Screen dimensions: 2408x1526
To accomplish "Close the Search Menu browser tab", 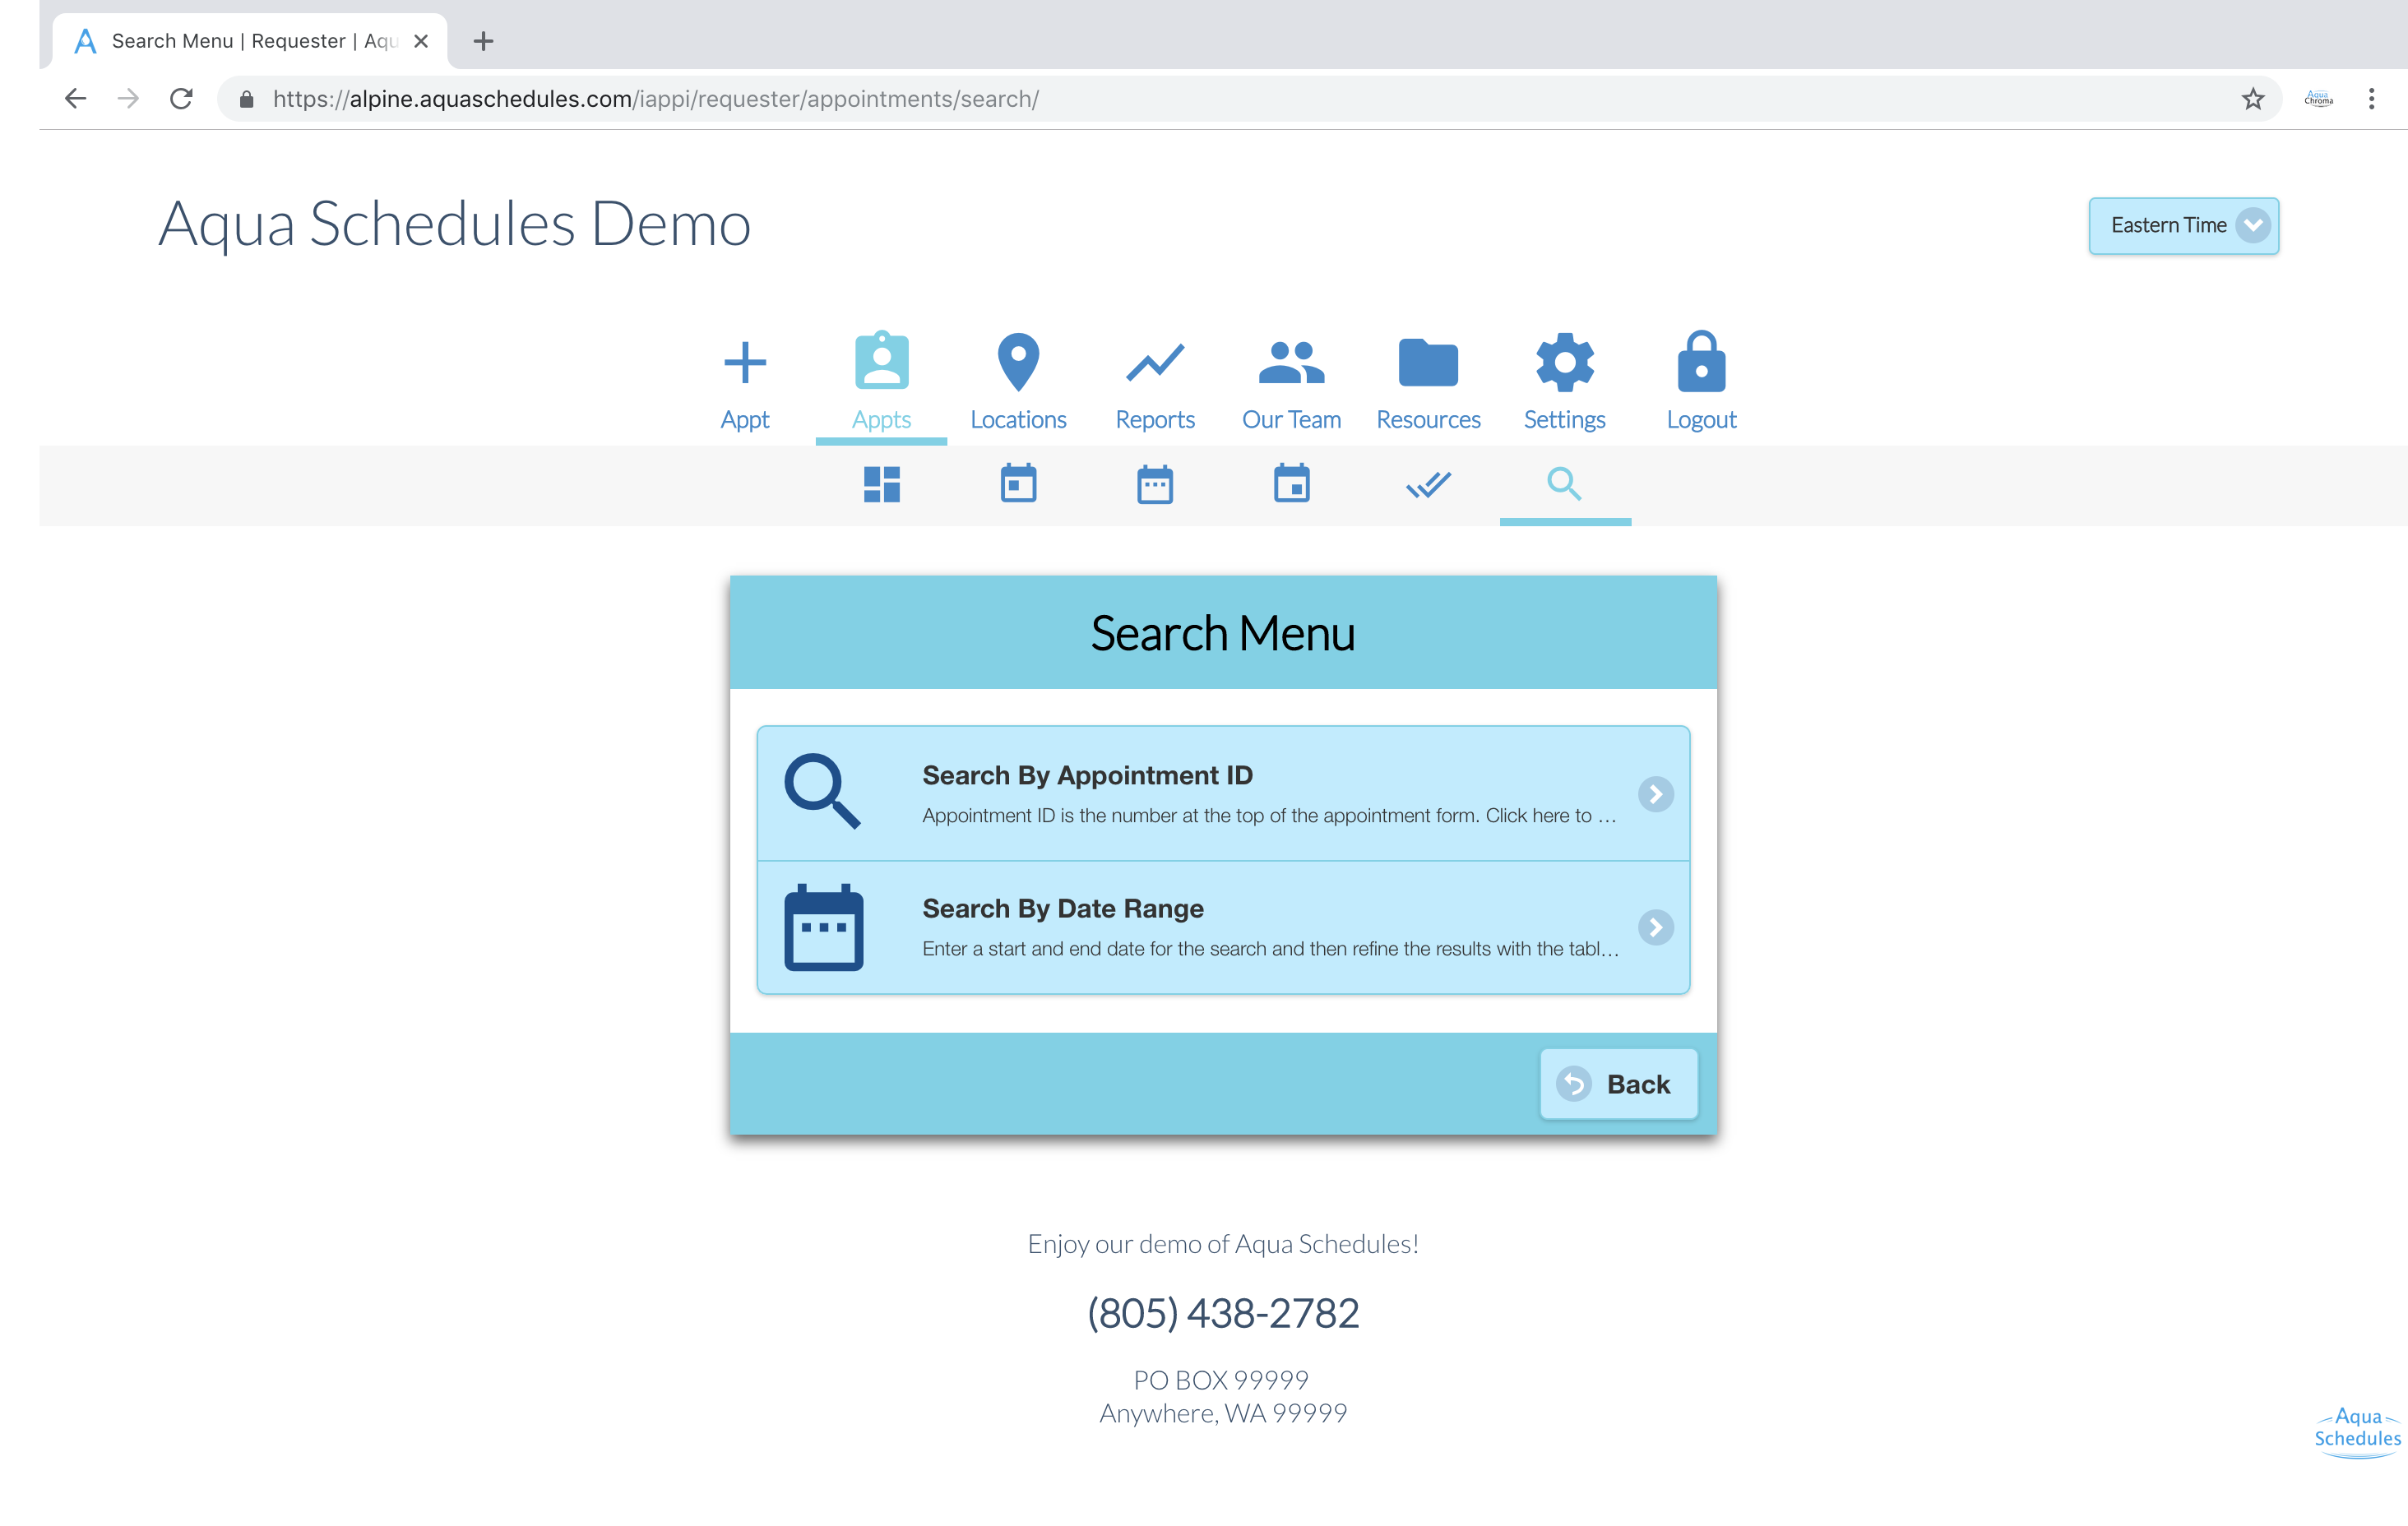I will [421, 41].
